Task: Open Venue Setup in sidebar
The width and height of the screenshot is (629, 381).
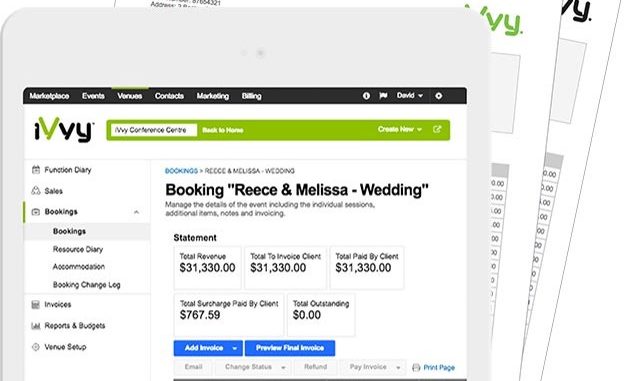Action: [65, 347]
